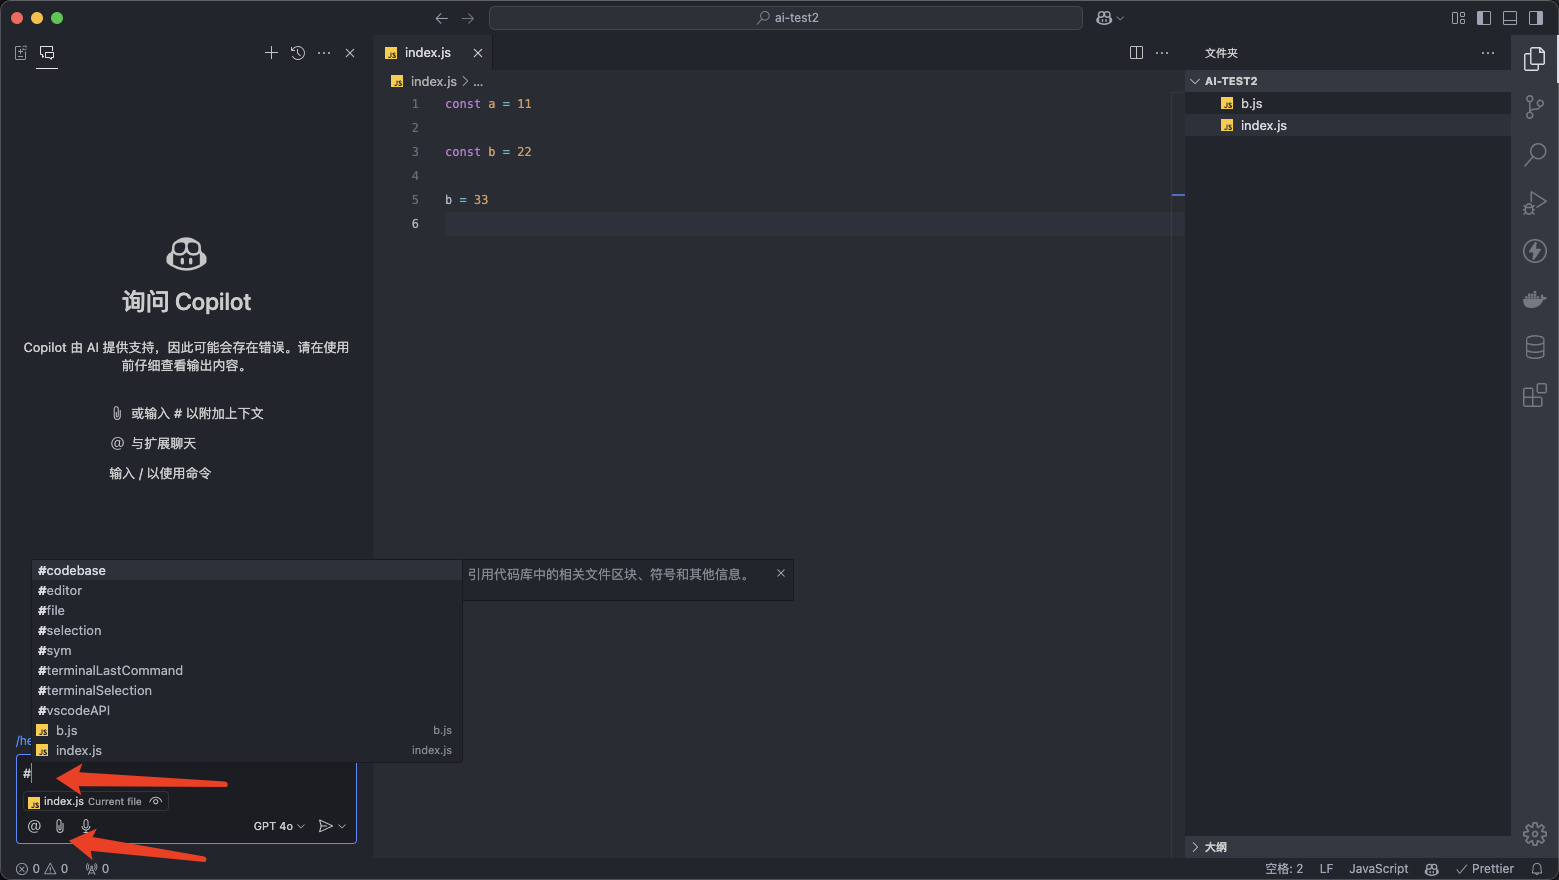Switch to the Copilot Chat view icon
This screenshot has width=1559, height=880.
[x=47, y=53]
